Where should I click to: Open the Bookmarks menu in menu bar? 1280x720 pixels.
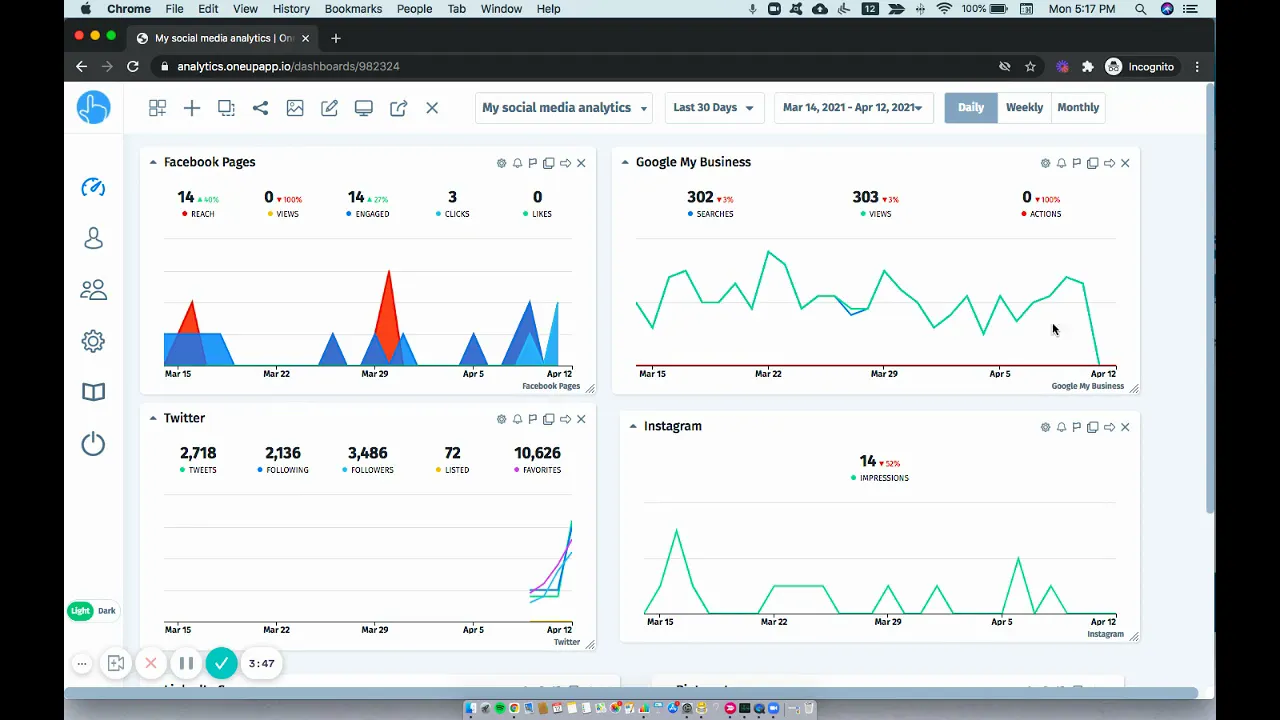tap(353, 9)
